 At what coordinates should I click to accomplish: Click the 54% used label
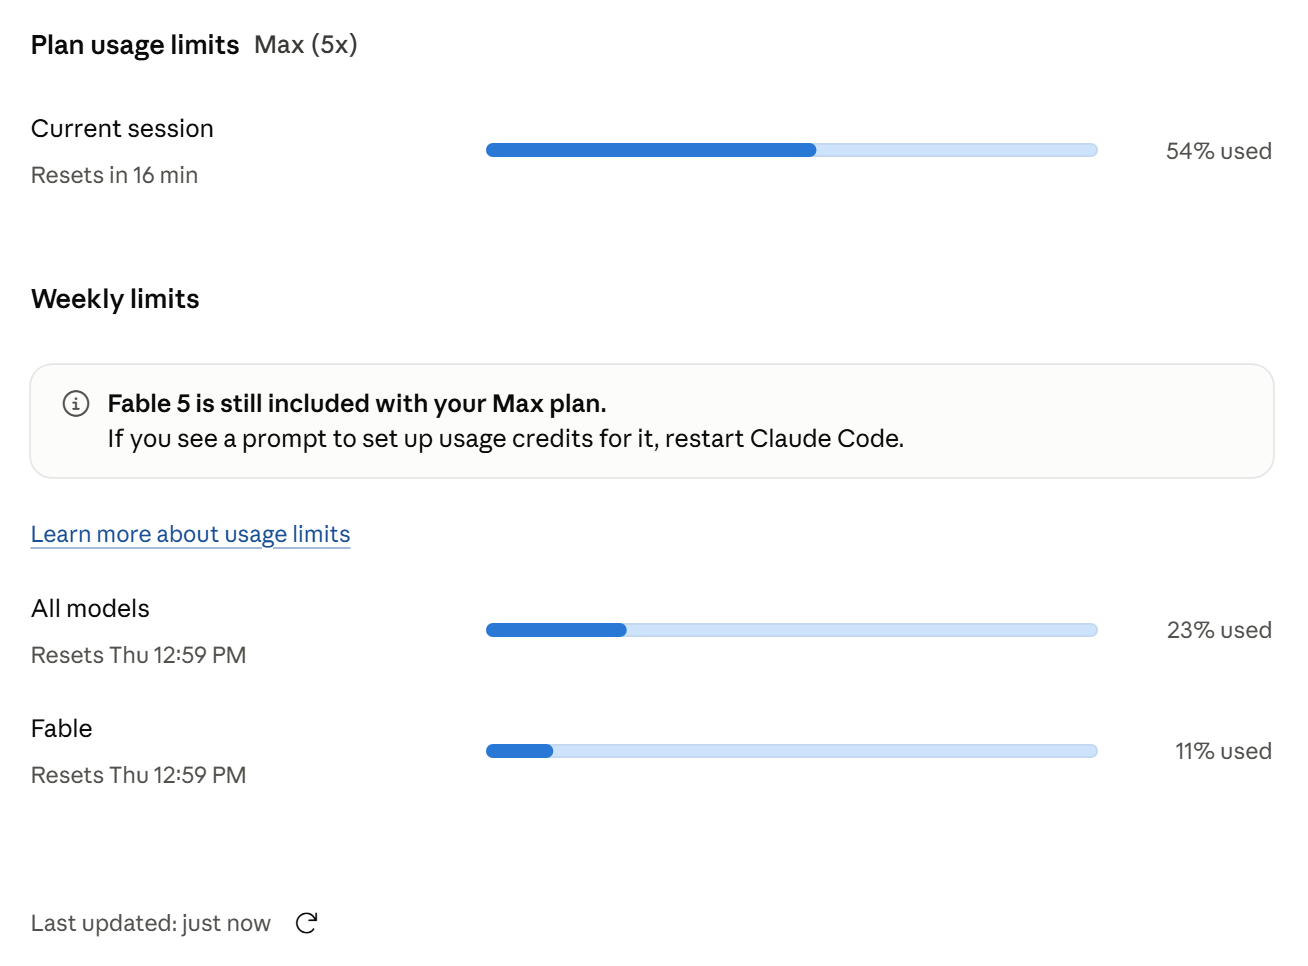(1218, 151)
